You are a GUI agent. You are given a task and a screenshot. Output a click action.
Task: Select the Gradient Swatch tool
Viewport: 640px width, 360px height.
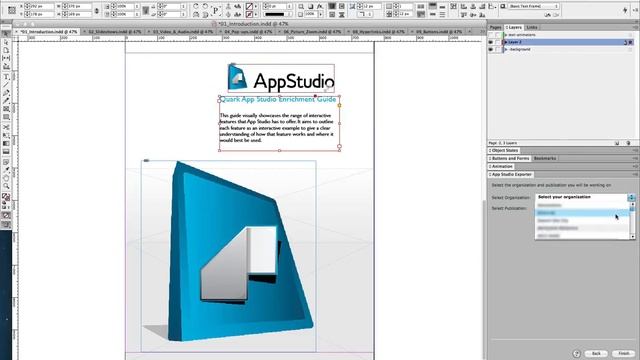(x=6, y=143)
